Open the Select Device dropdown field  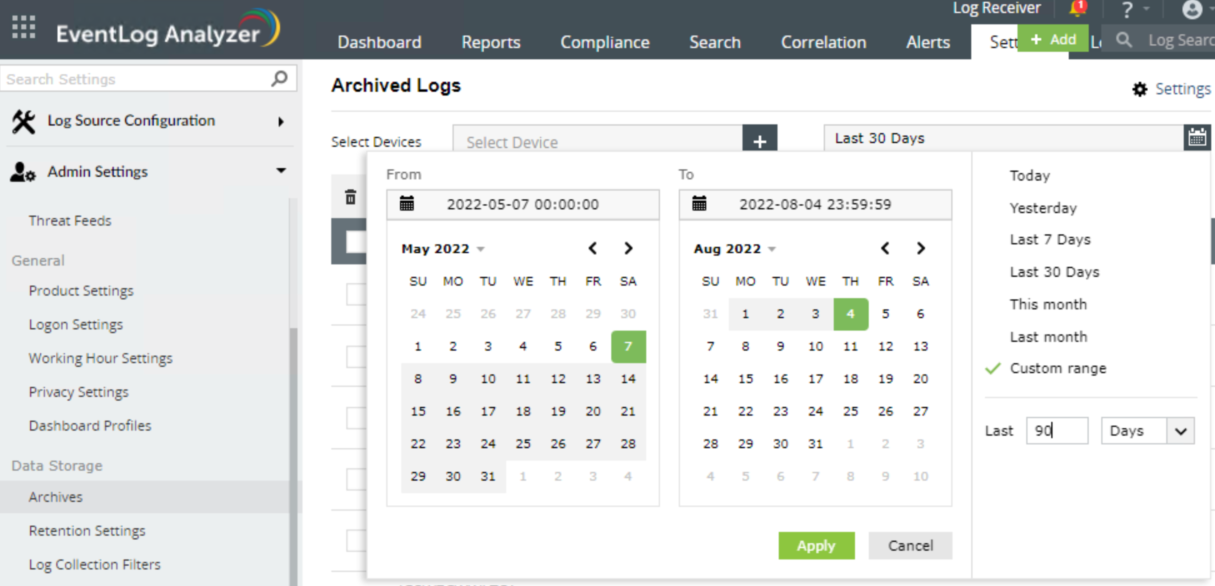pos(598,142)
